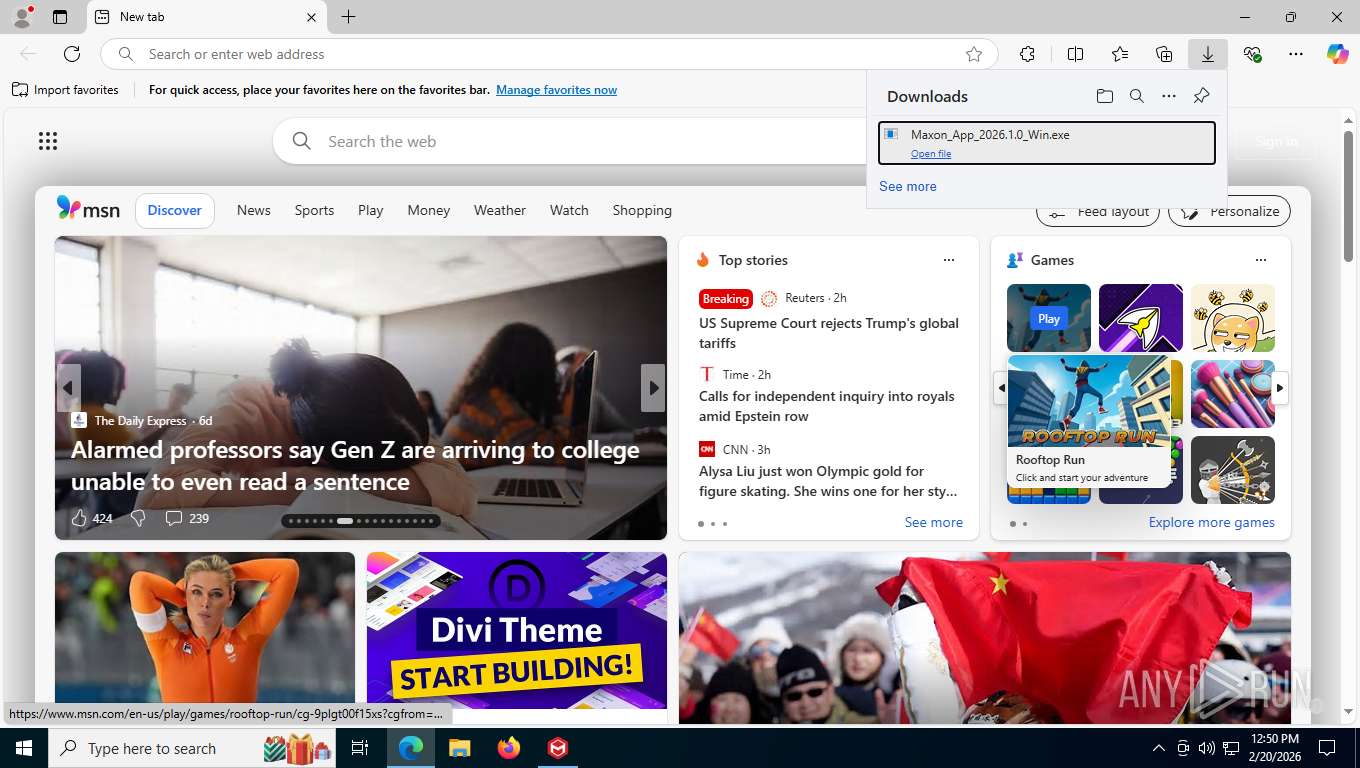Select the Money tab
The image size is (1360, 768).
pos(429,210)
